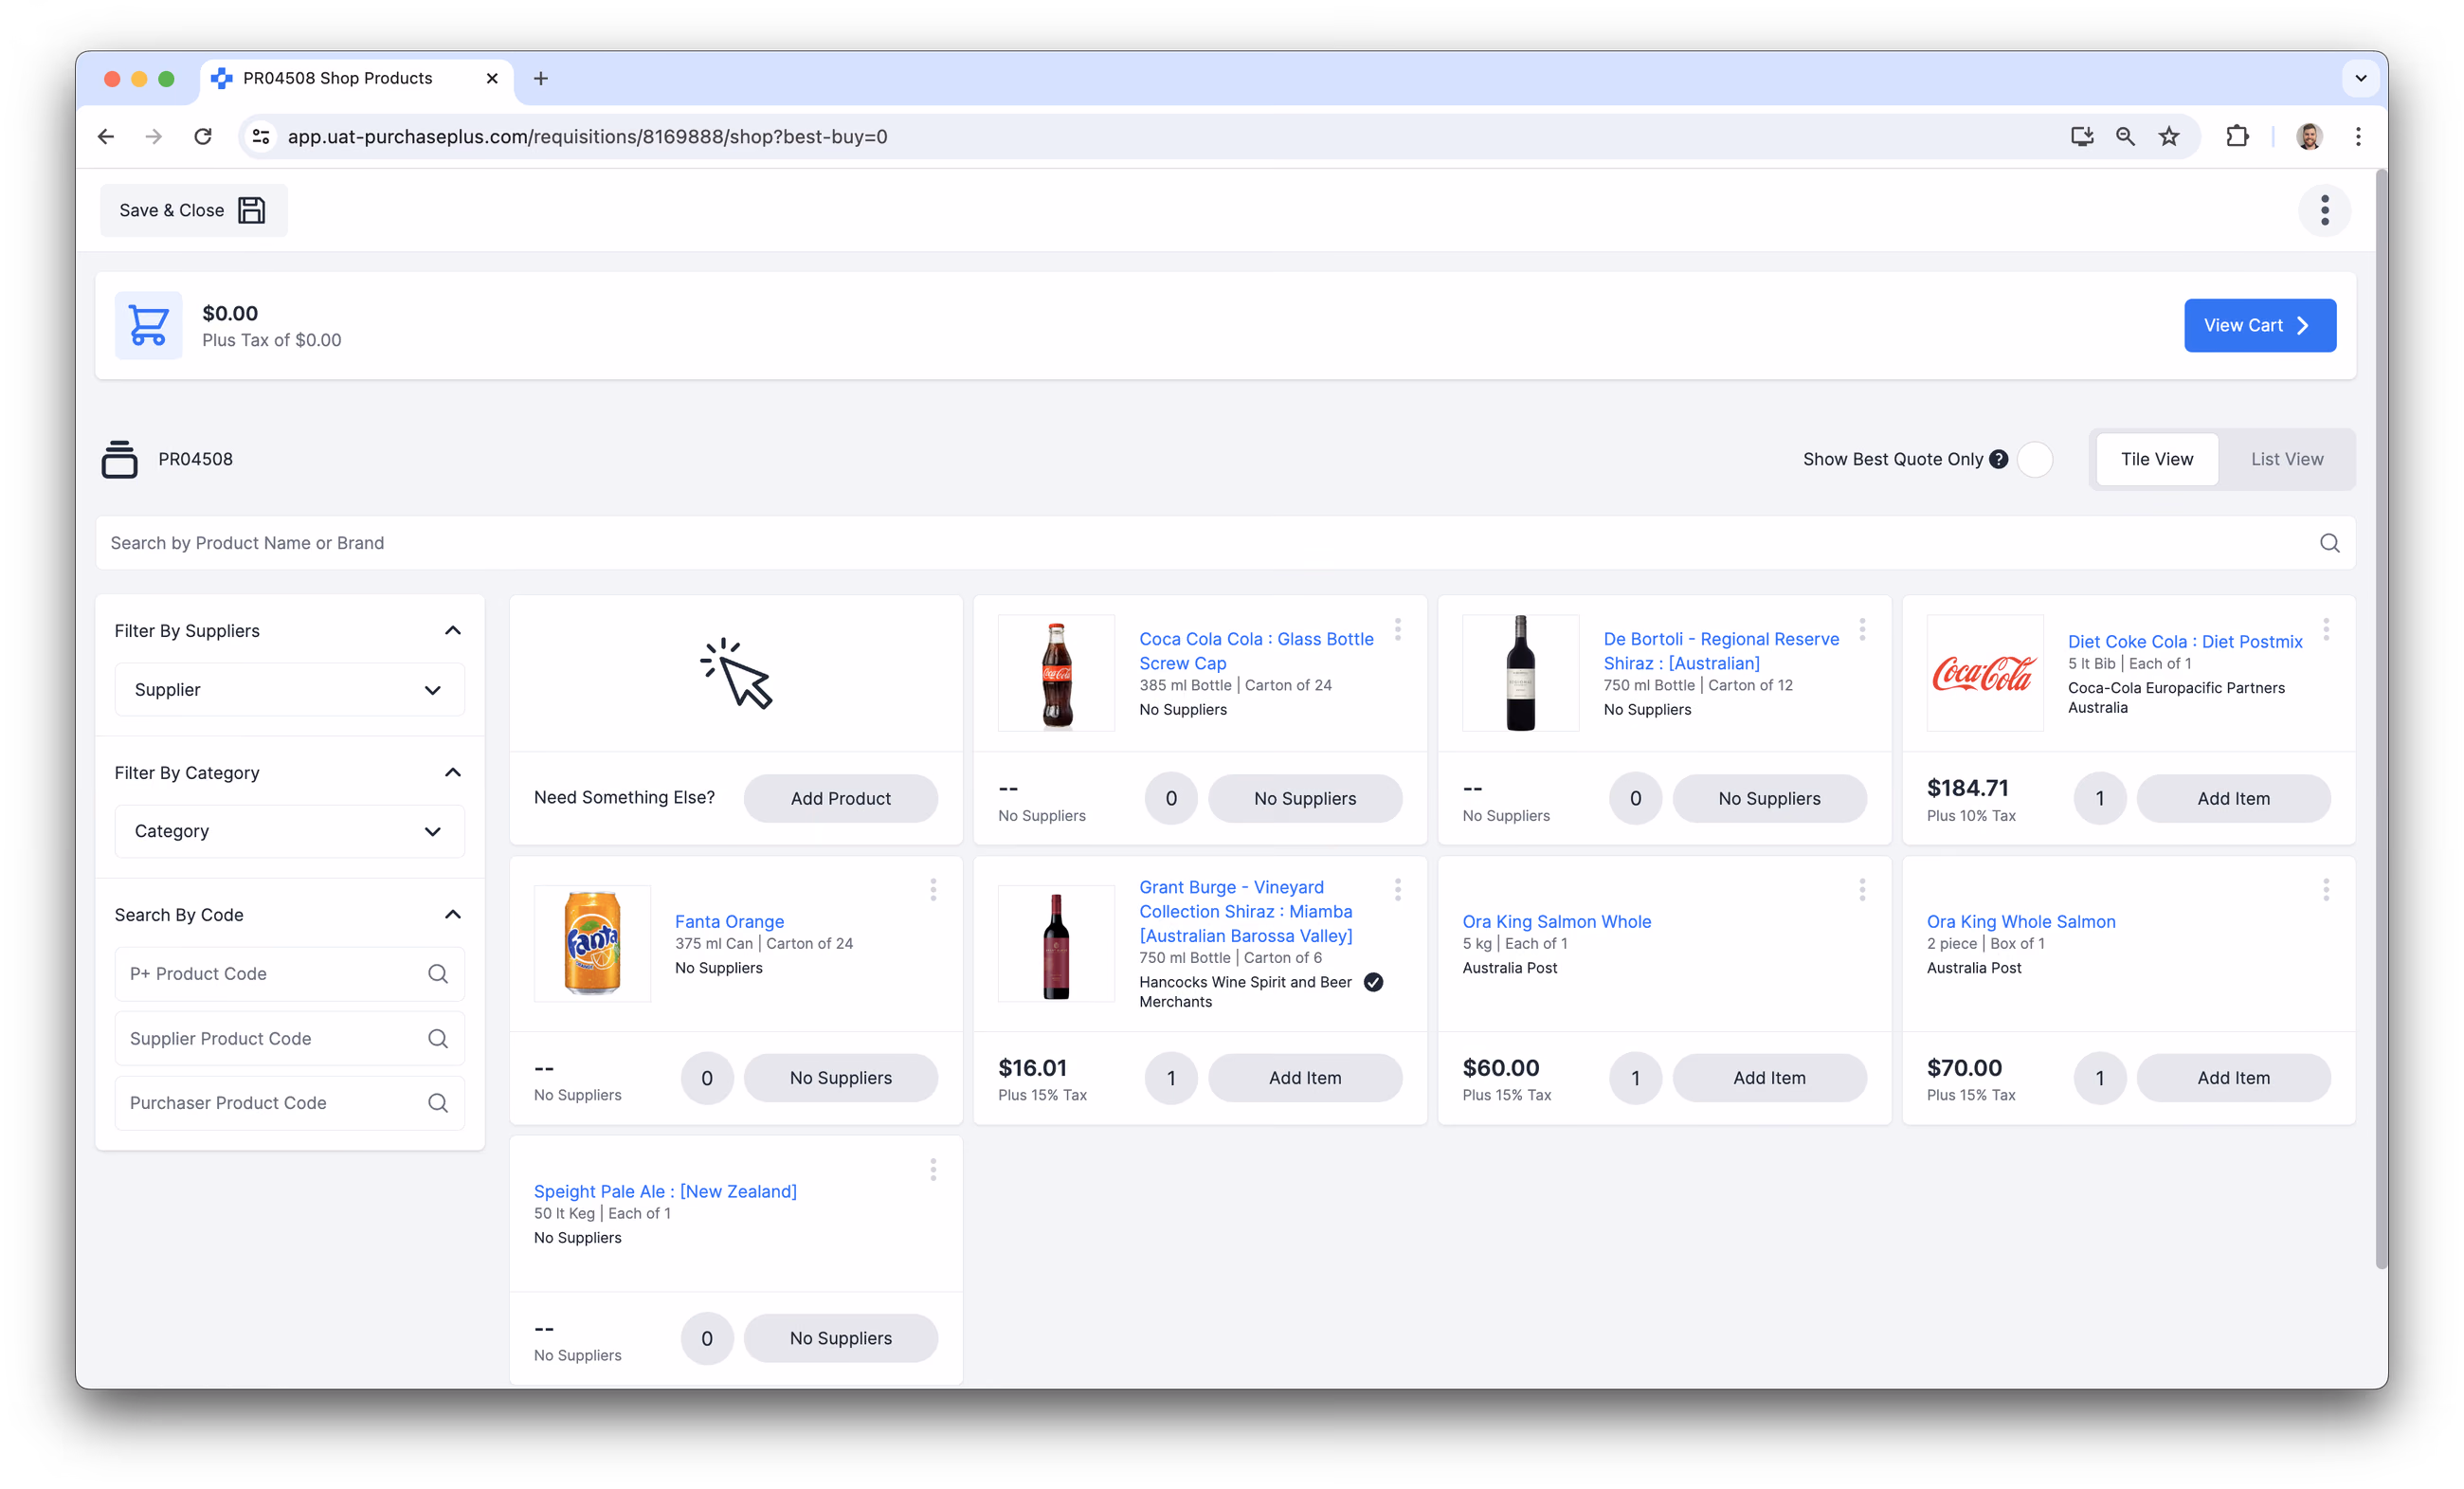Click the shopping cart icon

148,325
